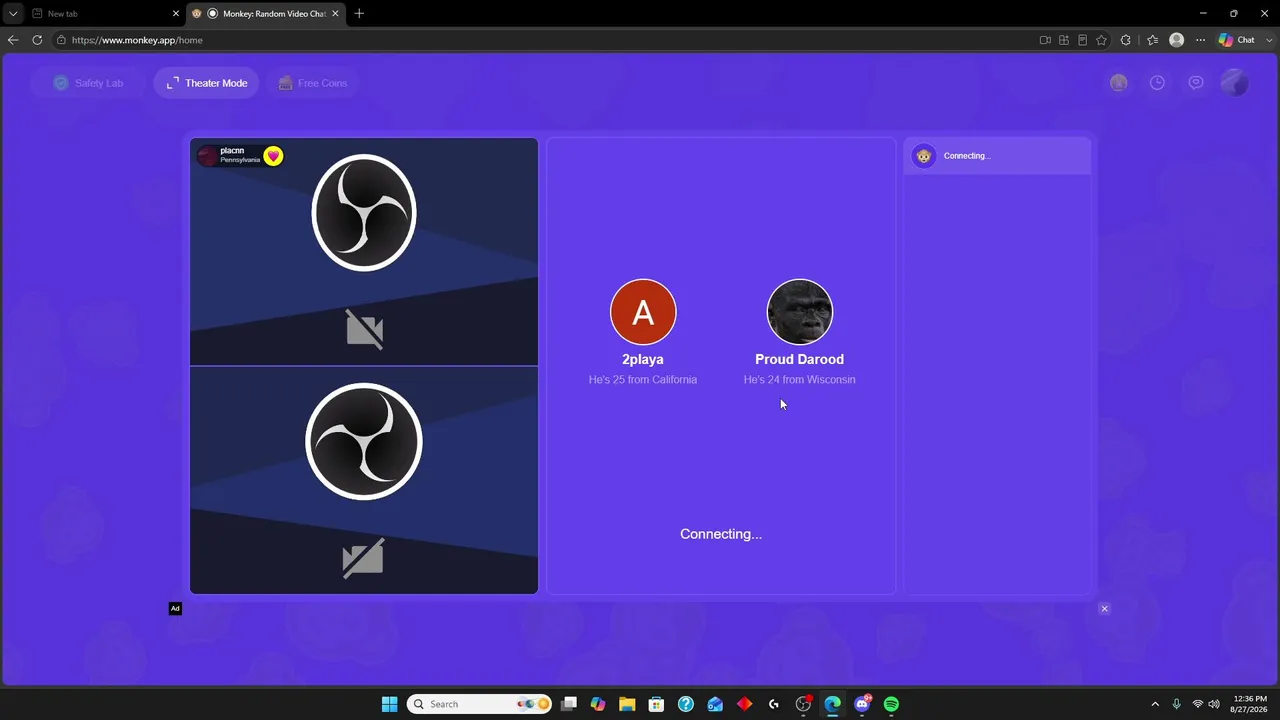Open a new browser tab
The width and height of the screenshot is (1280, 720).
[359, 14]
